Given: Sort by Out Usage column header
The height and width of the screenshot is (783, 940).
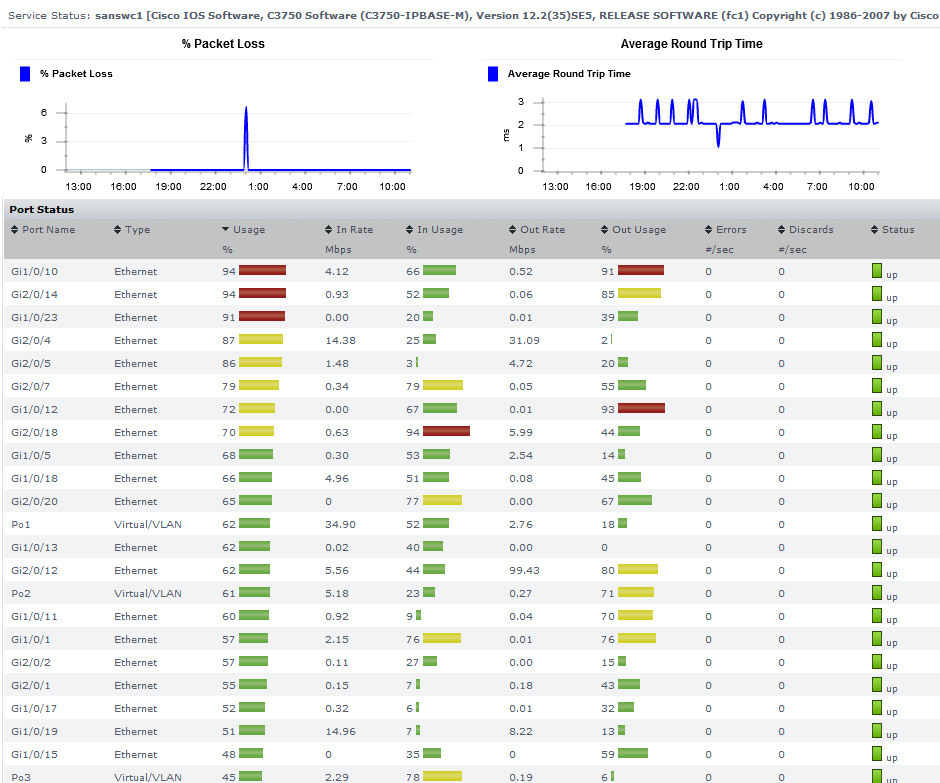Looking at the screenshot, I should coord(634,230).
